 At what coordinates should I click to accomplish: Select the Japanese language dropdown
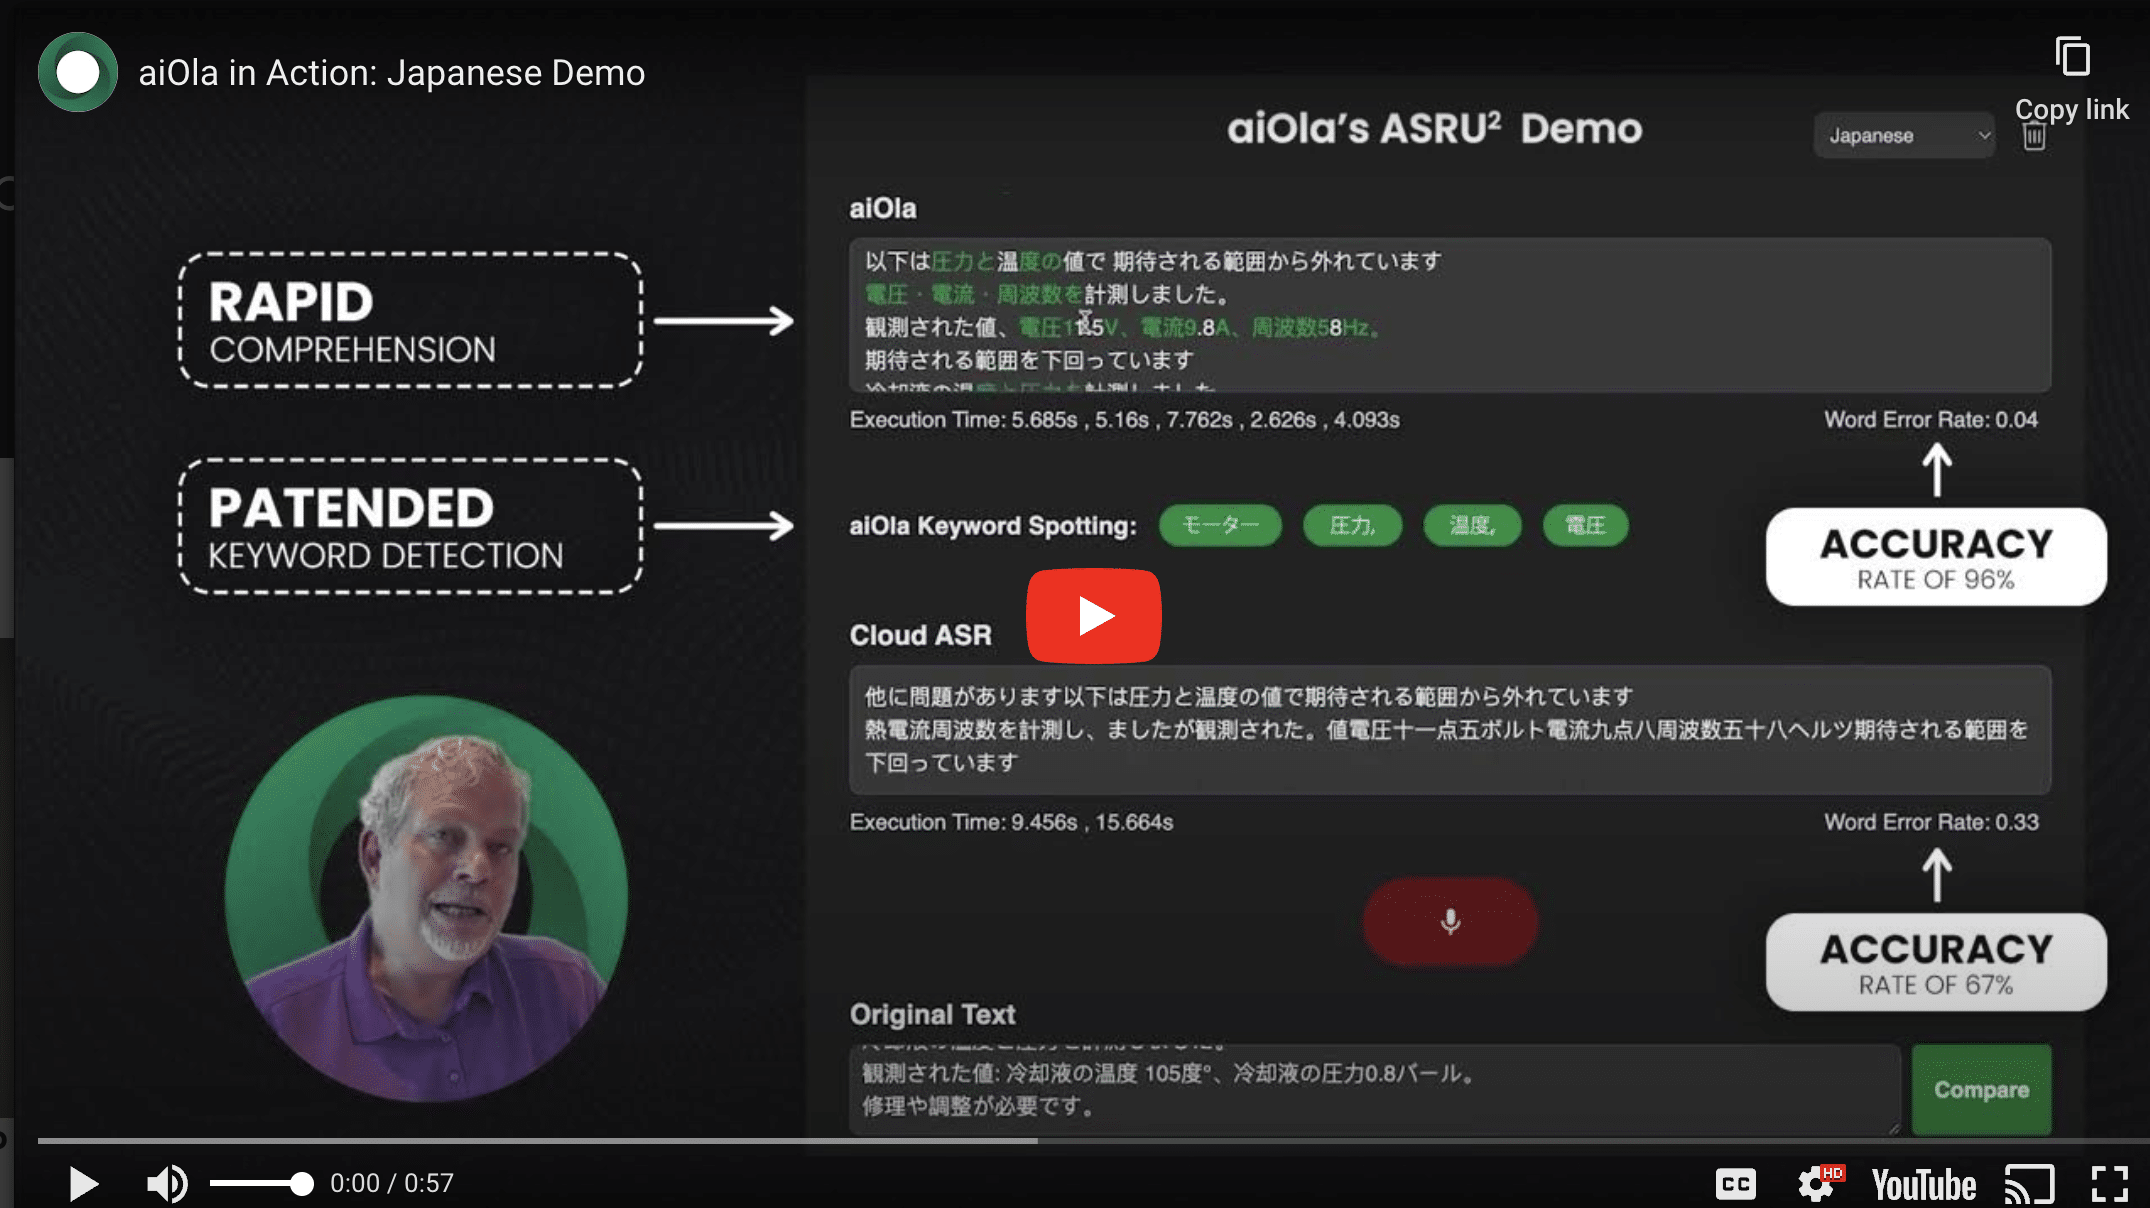1897,136
